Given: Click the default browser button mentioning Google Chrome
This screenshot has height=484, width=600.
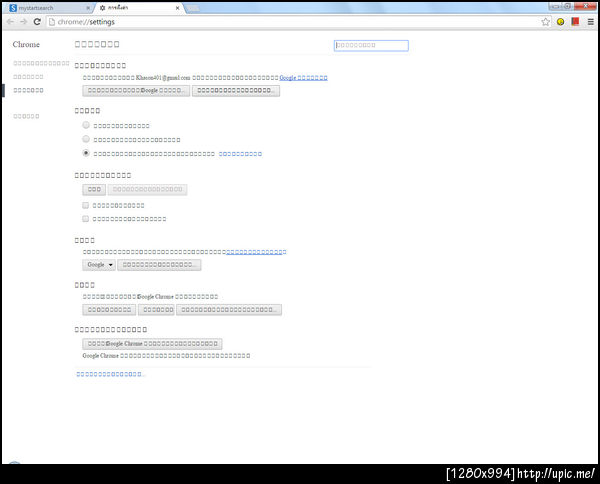Looking at the screenshot, I should [x=152, y=344].
